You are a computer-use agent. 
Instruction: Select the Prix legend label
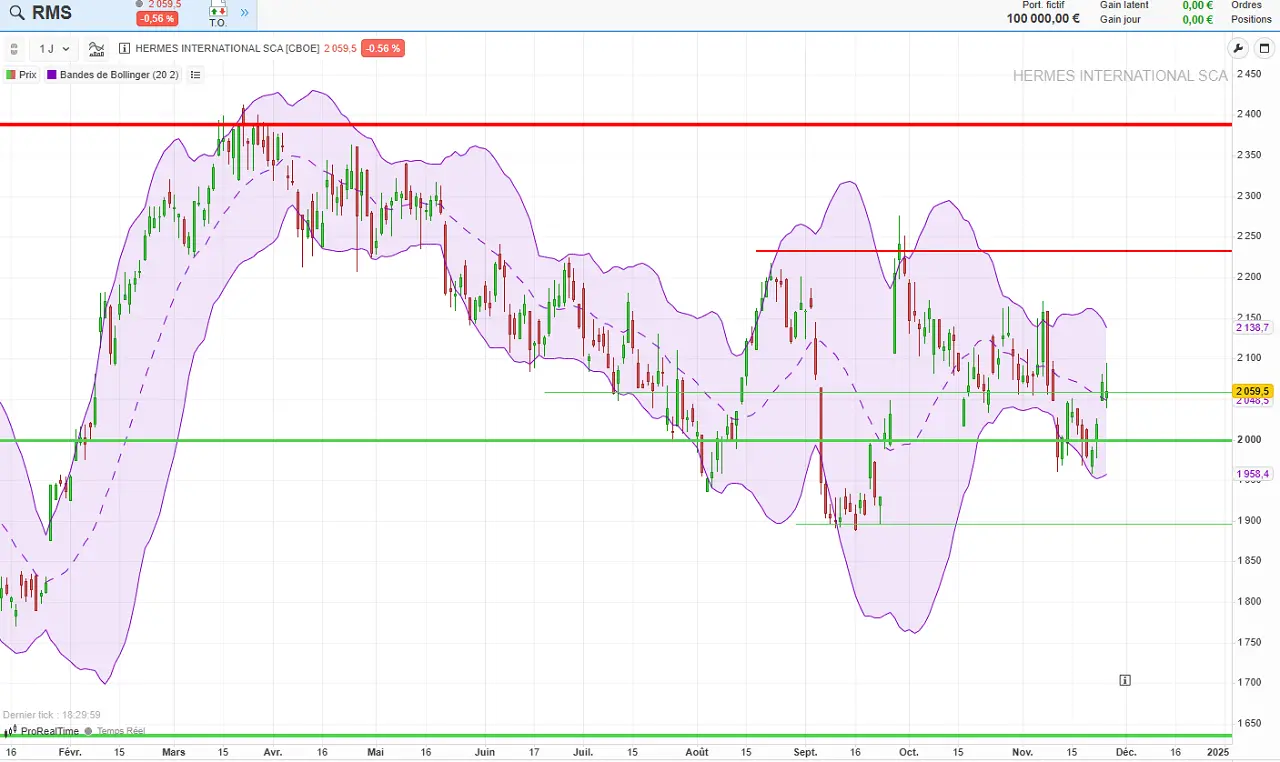[28, 75]
